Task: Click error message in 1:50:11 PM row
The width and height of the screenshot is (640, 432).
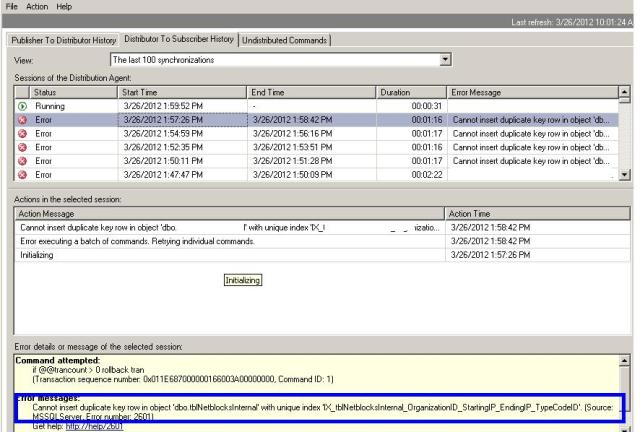Action: 531,161
